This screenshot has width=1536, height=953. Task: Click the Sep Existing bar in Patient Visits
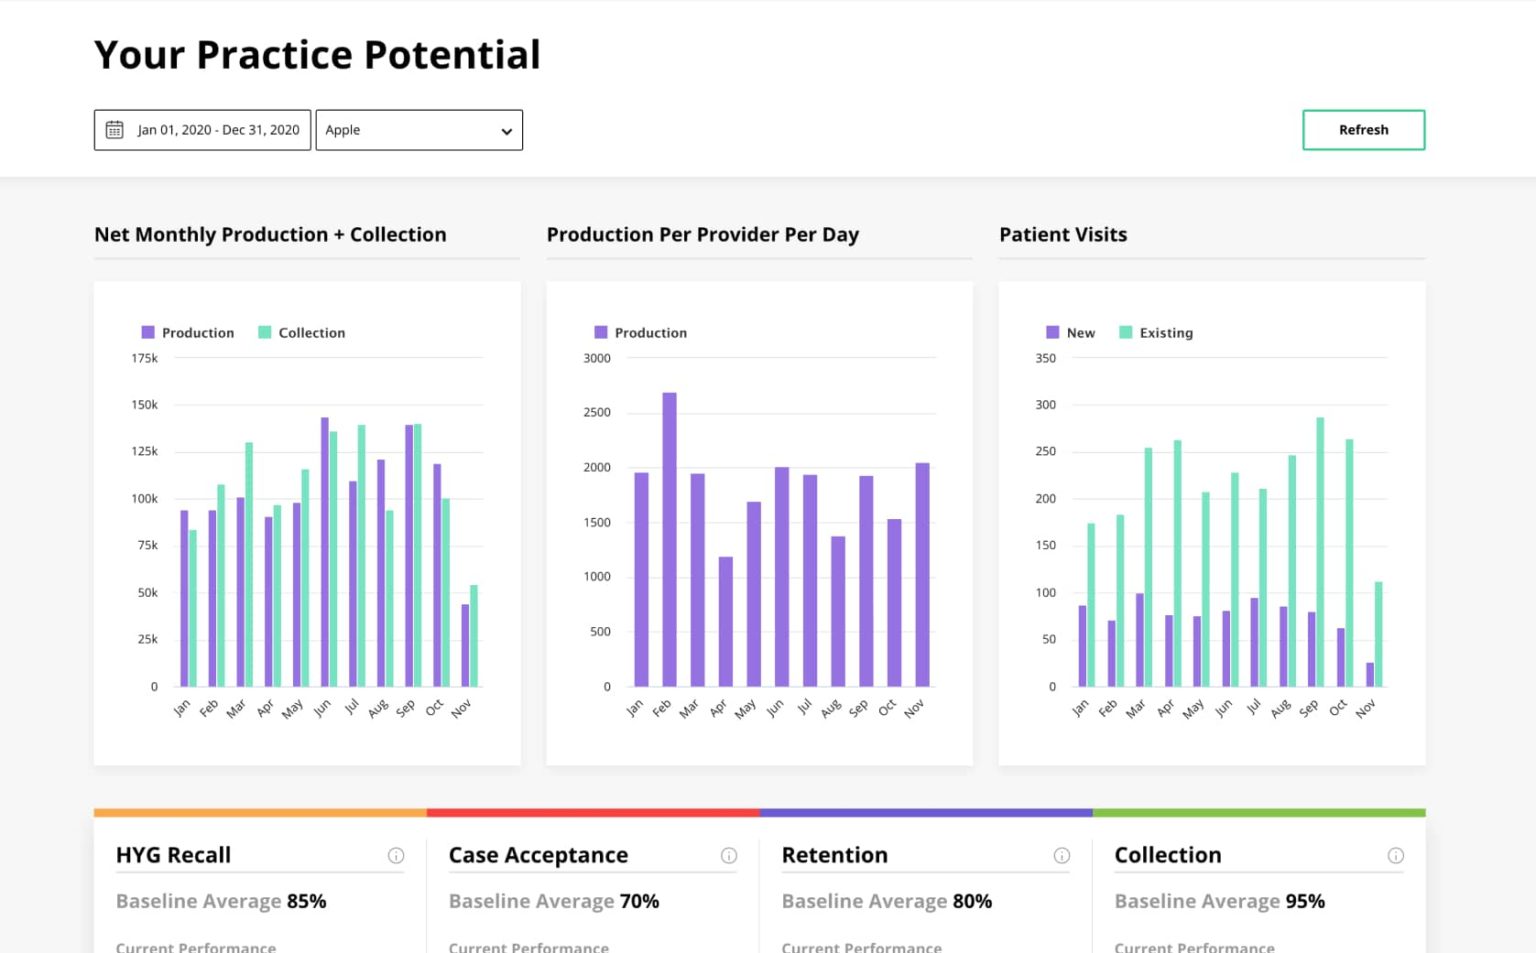click(1320, 552)
